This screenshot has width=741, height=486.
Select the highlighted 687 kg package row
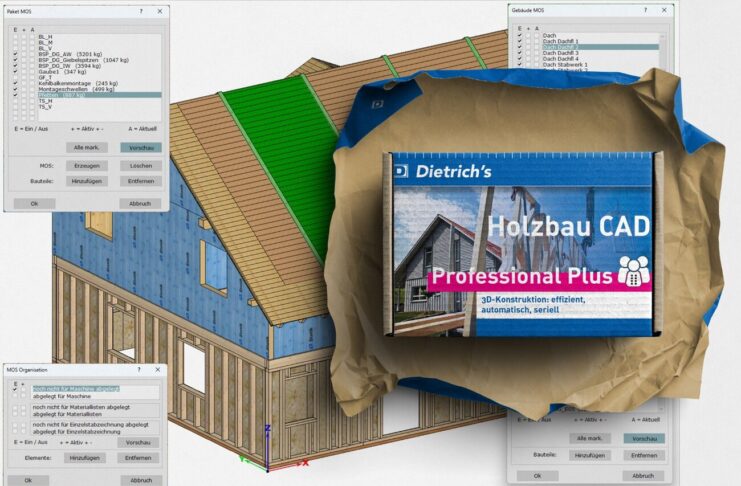click(x=99, y=95)
